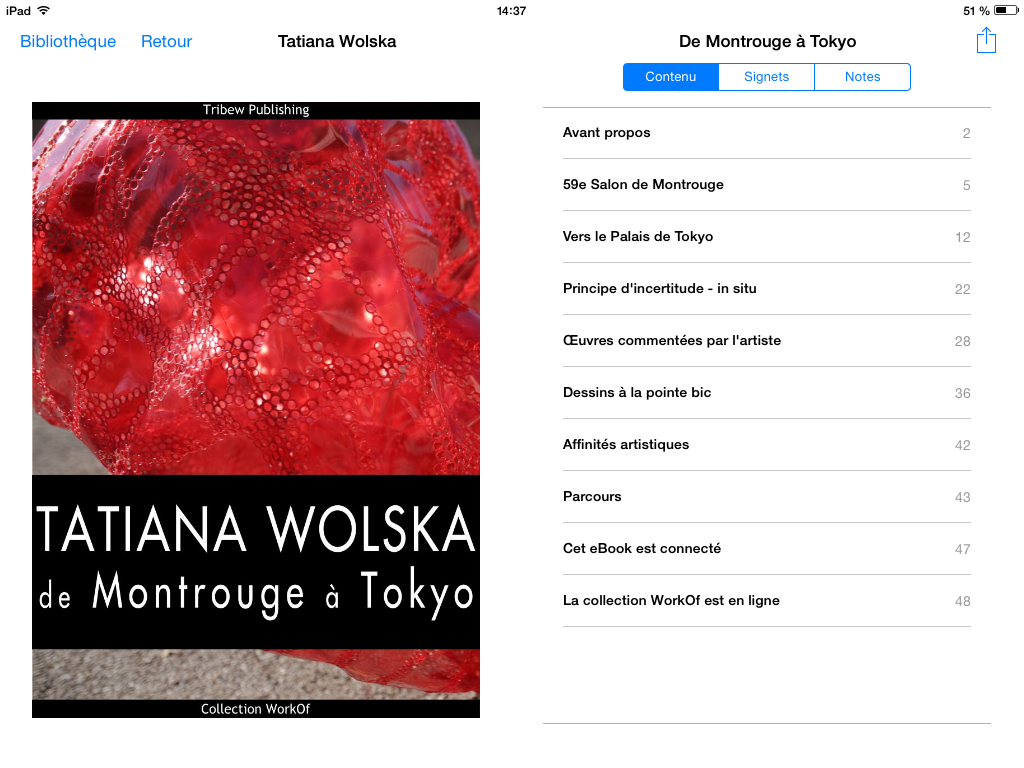Open the Tatiana Wolska book cover
1024x768 pixels.
tap(256, 410)
